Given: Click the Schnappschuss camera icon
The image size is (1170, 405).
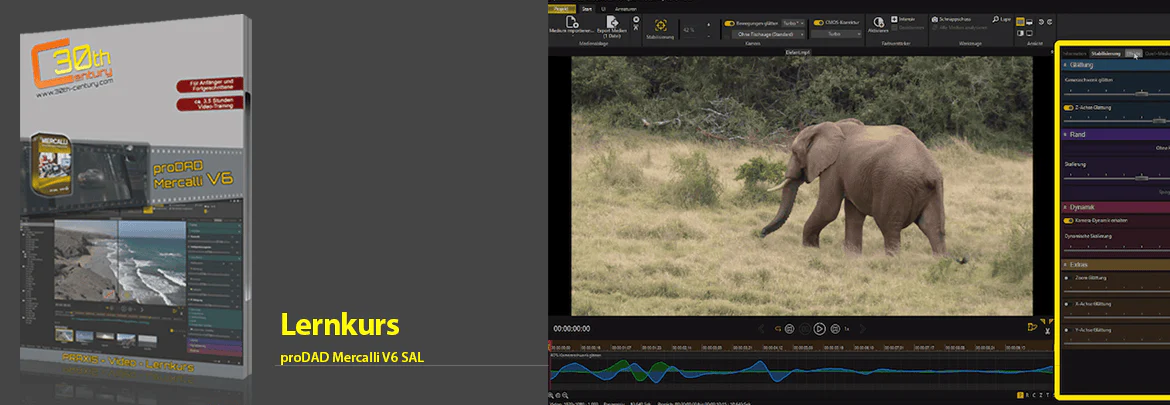Looking at the screenshot, I should pos(935,19).
